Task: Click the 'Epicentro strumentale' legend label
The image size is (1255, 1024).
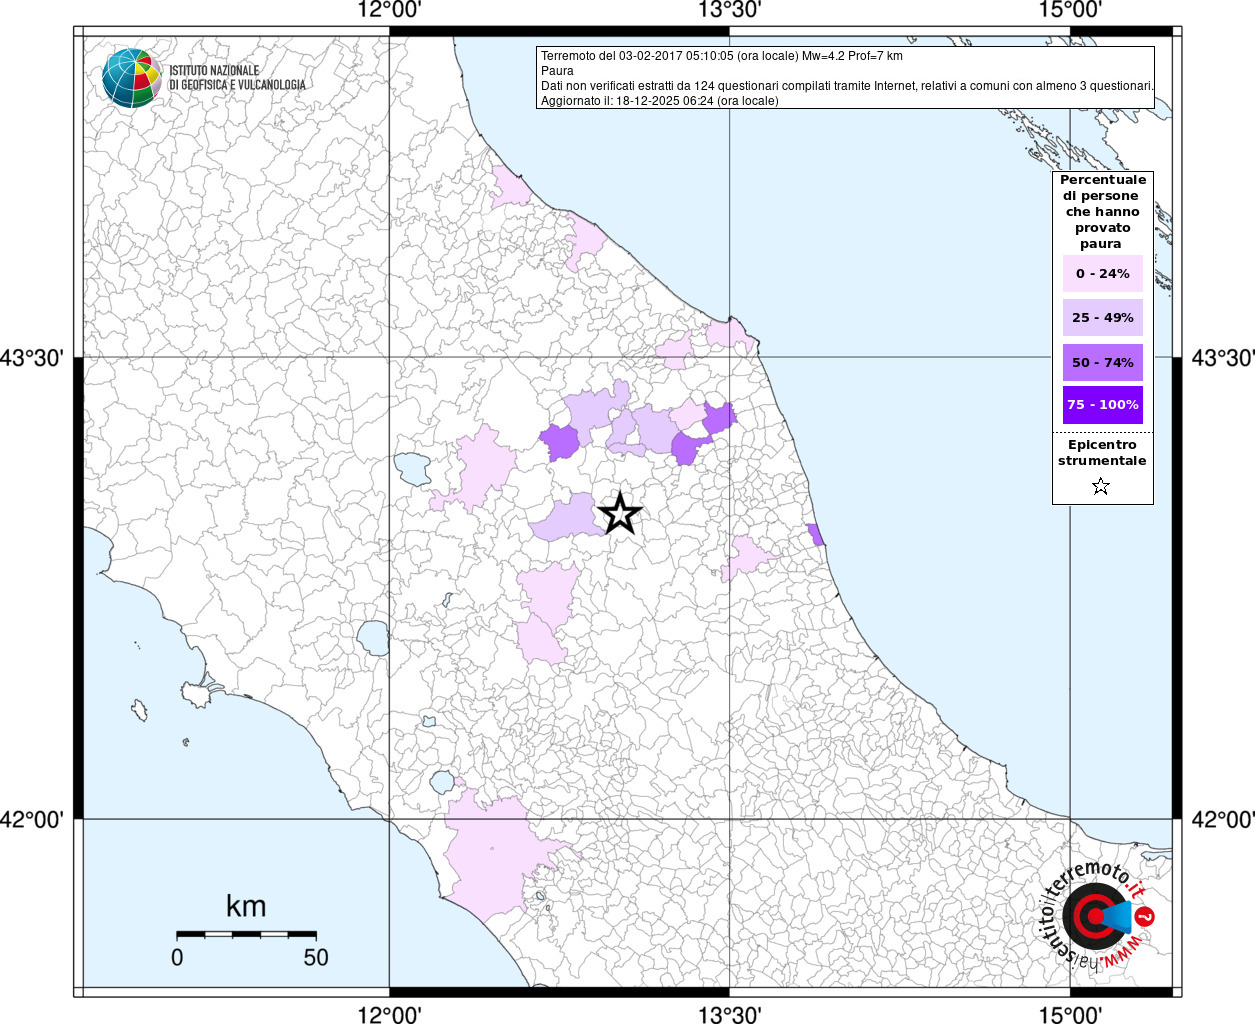Action: (x=1102, y=453)
